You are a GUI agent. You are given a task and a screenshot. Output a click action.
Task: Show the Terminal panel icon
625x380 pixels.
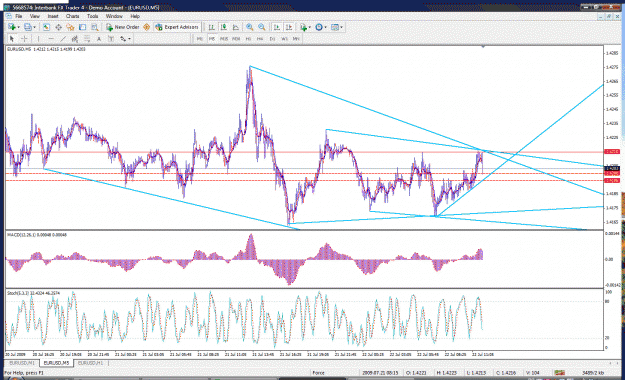83,27
